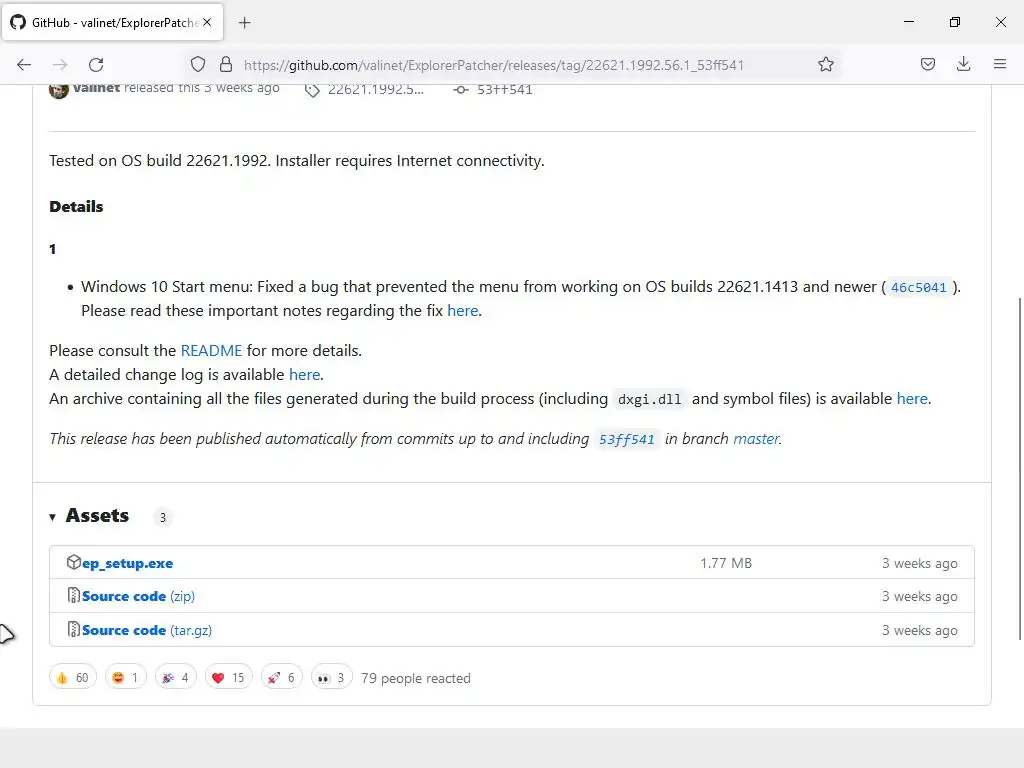Close the GitHub ExplorerPatcher tab
The width and height of the screenshot is (1024, 768).
(207, 22)
